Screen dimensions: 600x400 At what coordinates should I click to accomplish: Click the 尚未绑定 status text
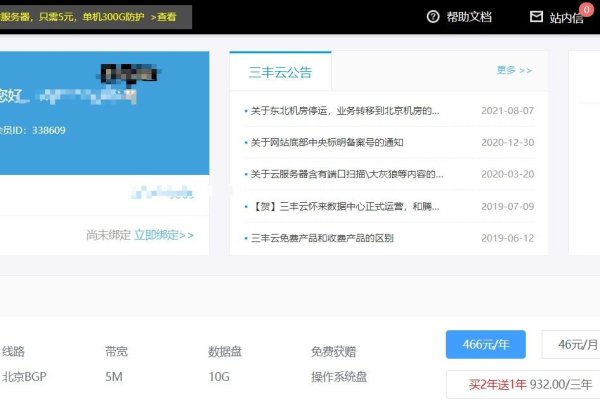point(108,235)
